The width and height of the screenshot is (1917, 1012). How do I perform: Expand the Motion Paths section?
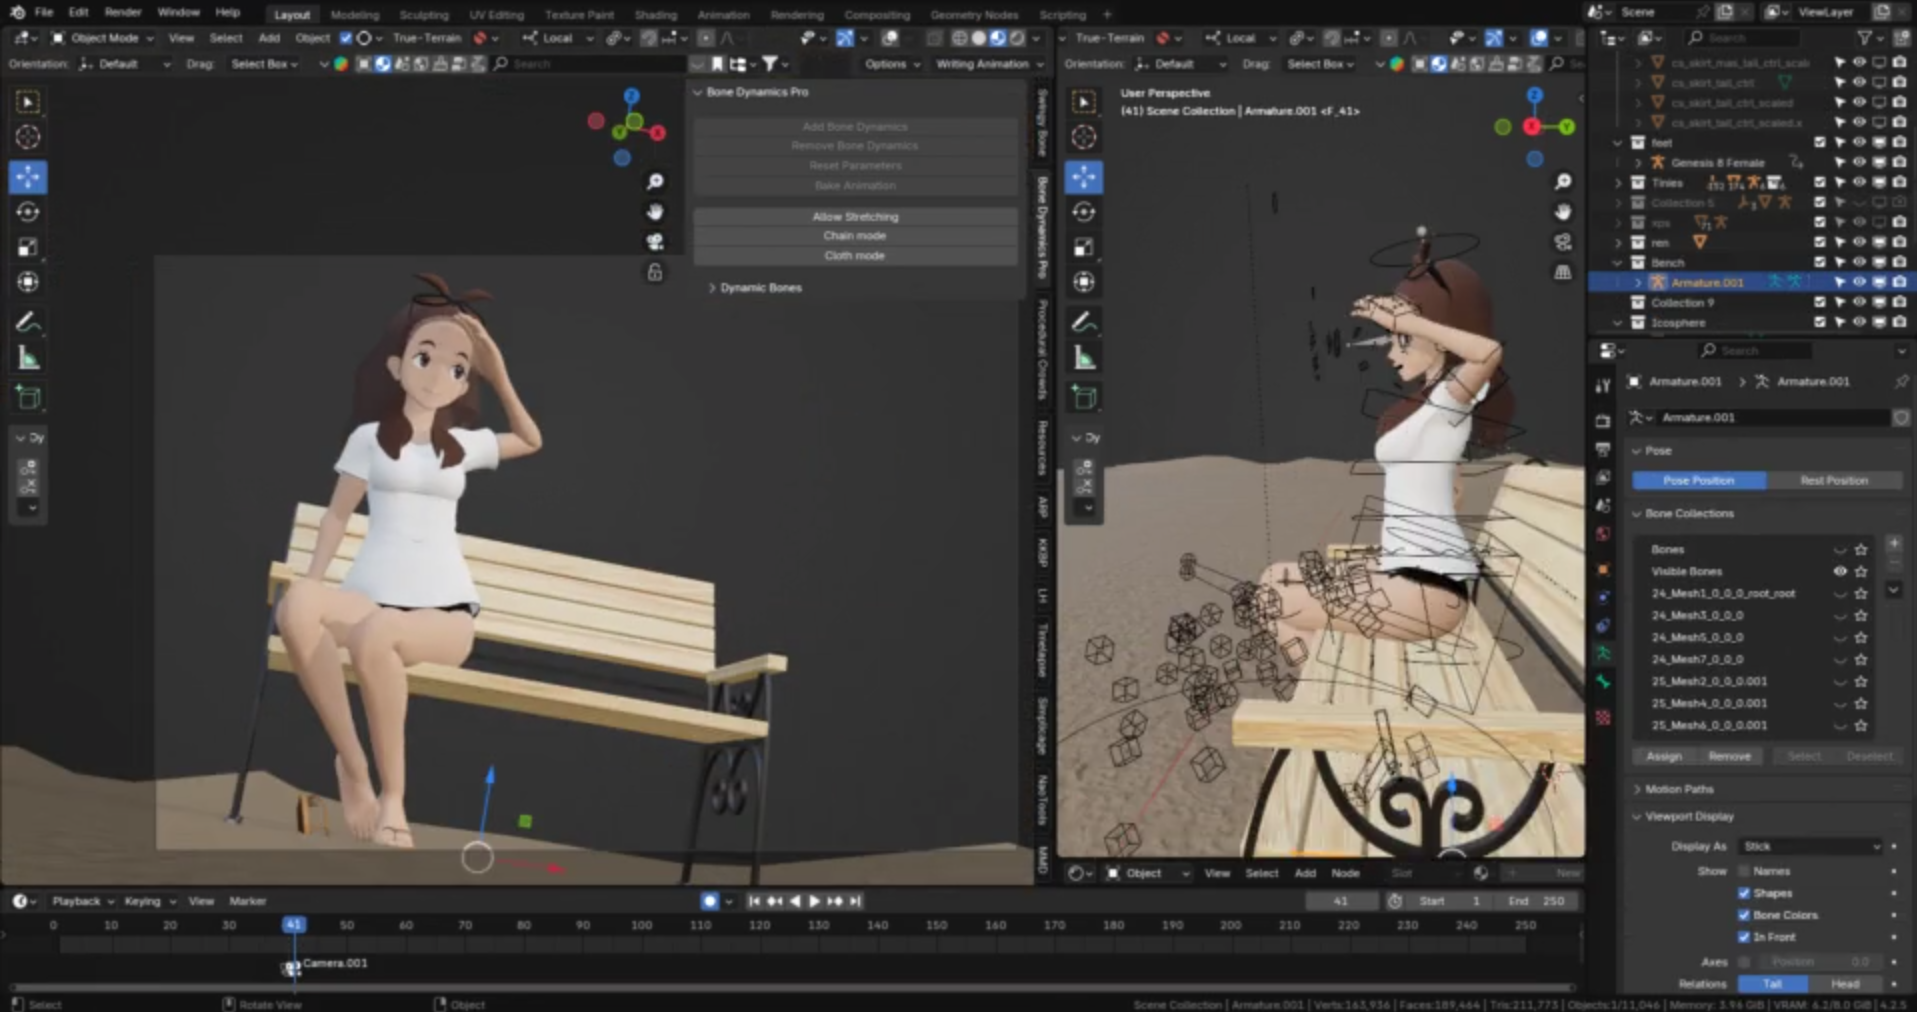point(1679,789)
